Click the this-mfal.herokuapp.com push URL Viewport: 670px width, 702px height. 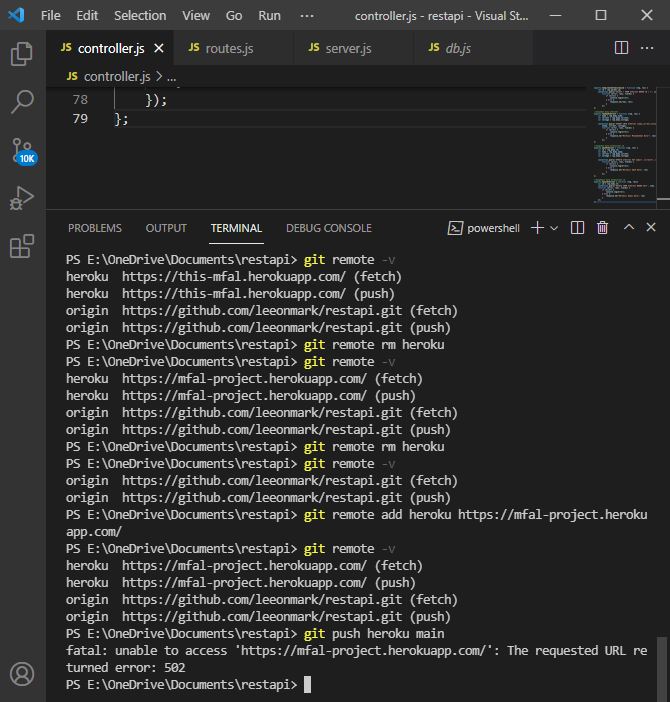tap(234, 294)
